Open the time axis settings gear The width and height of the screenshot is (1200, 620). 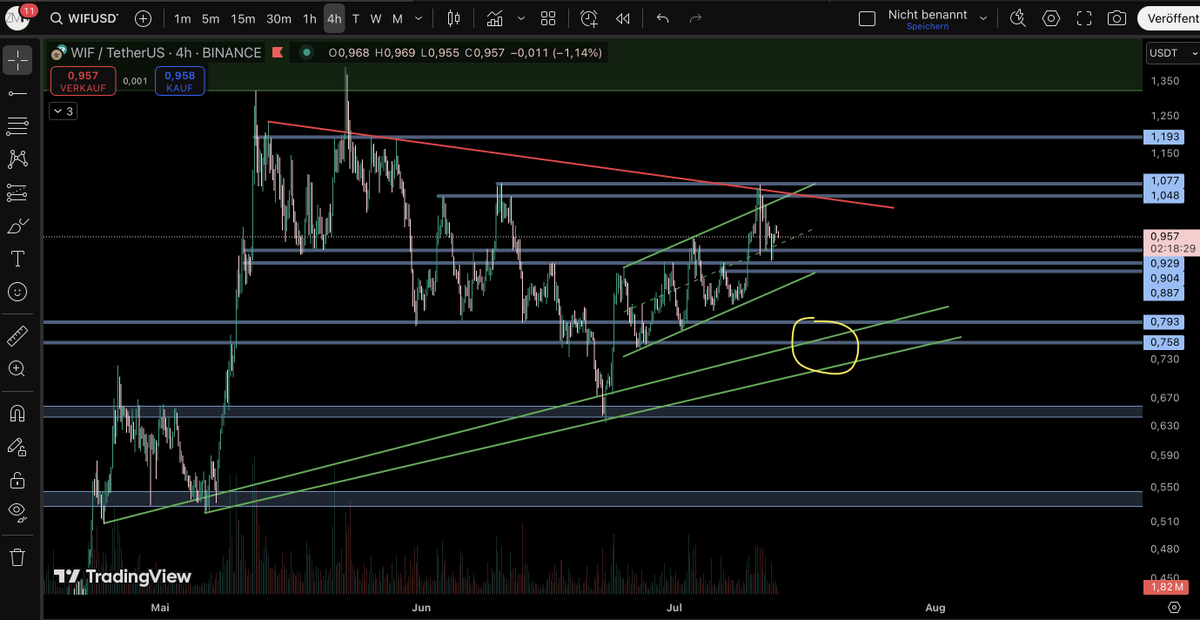(x=1174, y=607)
